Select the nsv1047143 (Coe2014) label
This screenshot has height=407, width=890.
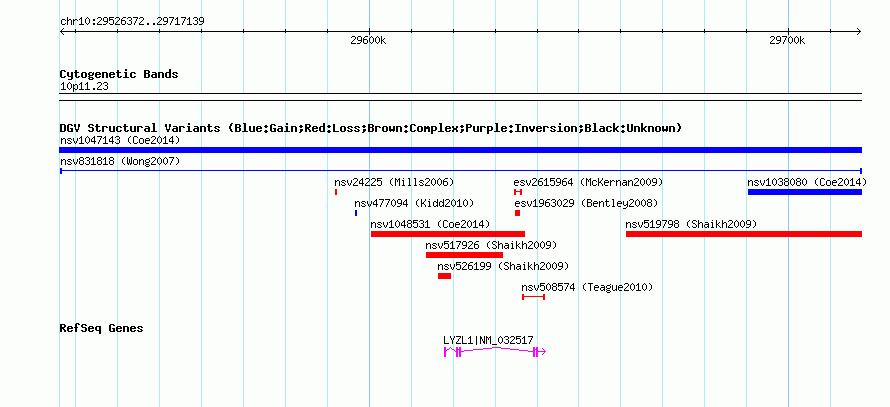(120, 140)
